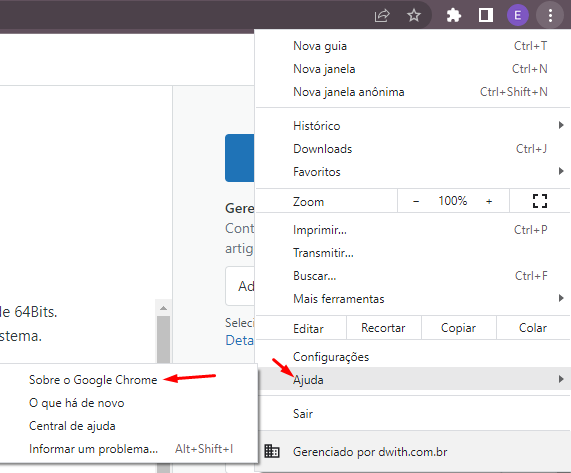Screen dimensions: 571x473
Task: Enter fullscreen mode via the Zoom row icon
Action: point(540,201)
